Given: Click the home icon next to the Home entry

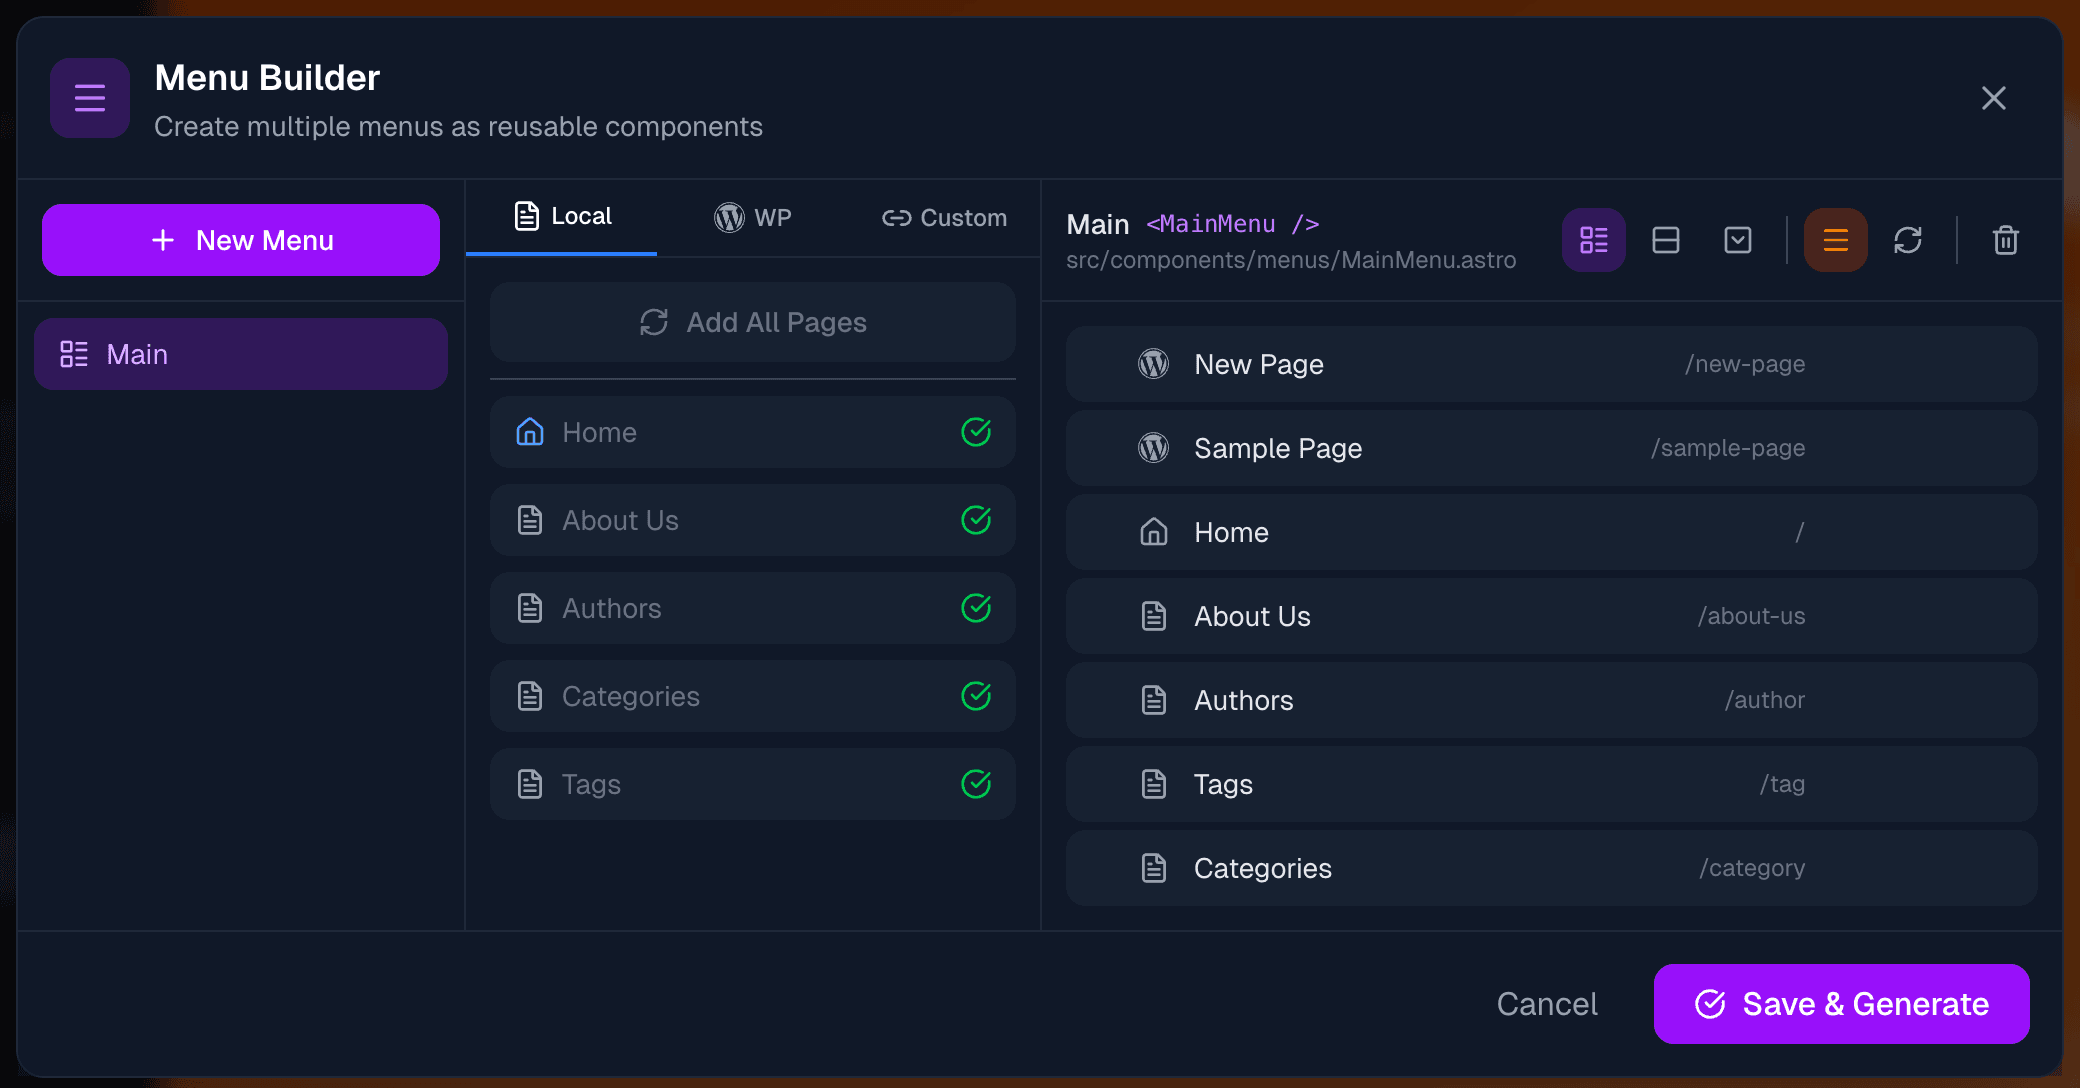Looking at the screenshot, I should point(1153,532).
